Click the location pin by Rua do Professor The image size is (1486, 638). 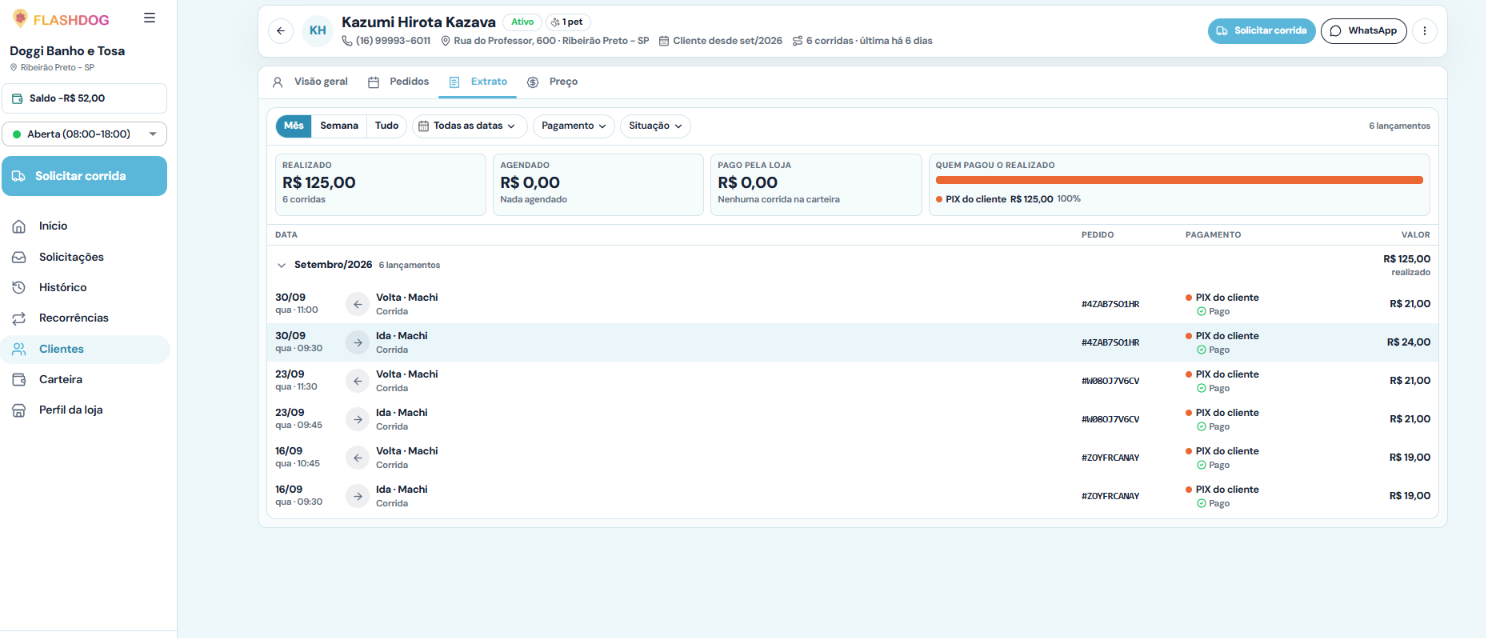click(x=446, y=41)
